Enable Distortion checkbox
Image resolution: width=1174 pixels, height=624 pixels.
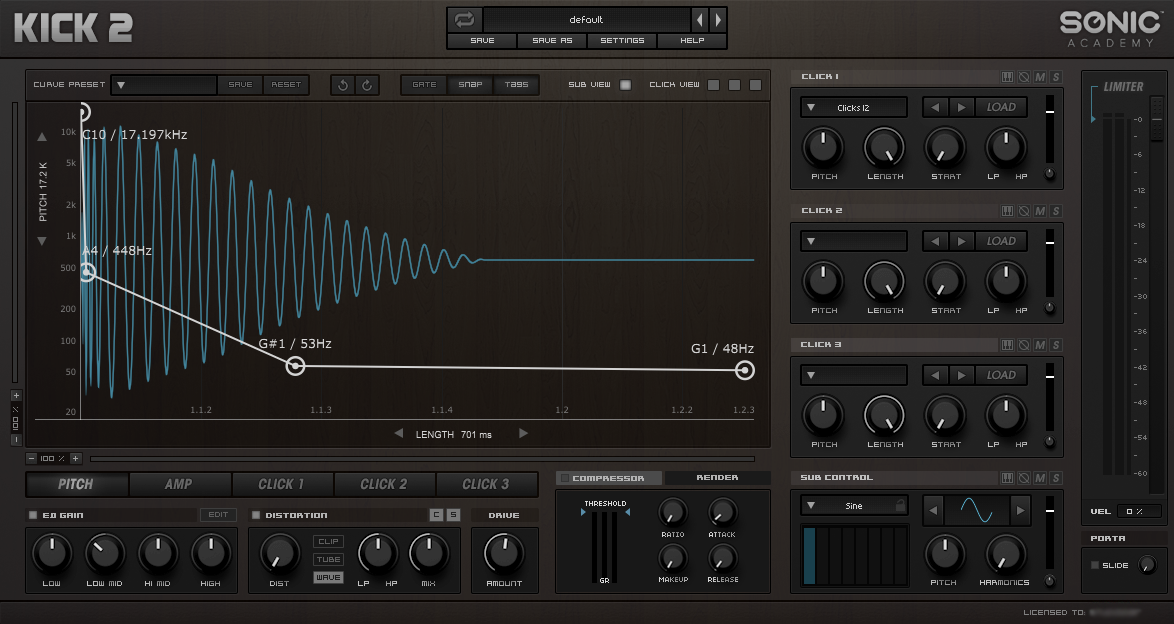[255, 515]
